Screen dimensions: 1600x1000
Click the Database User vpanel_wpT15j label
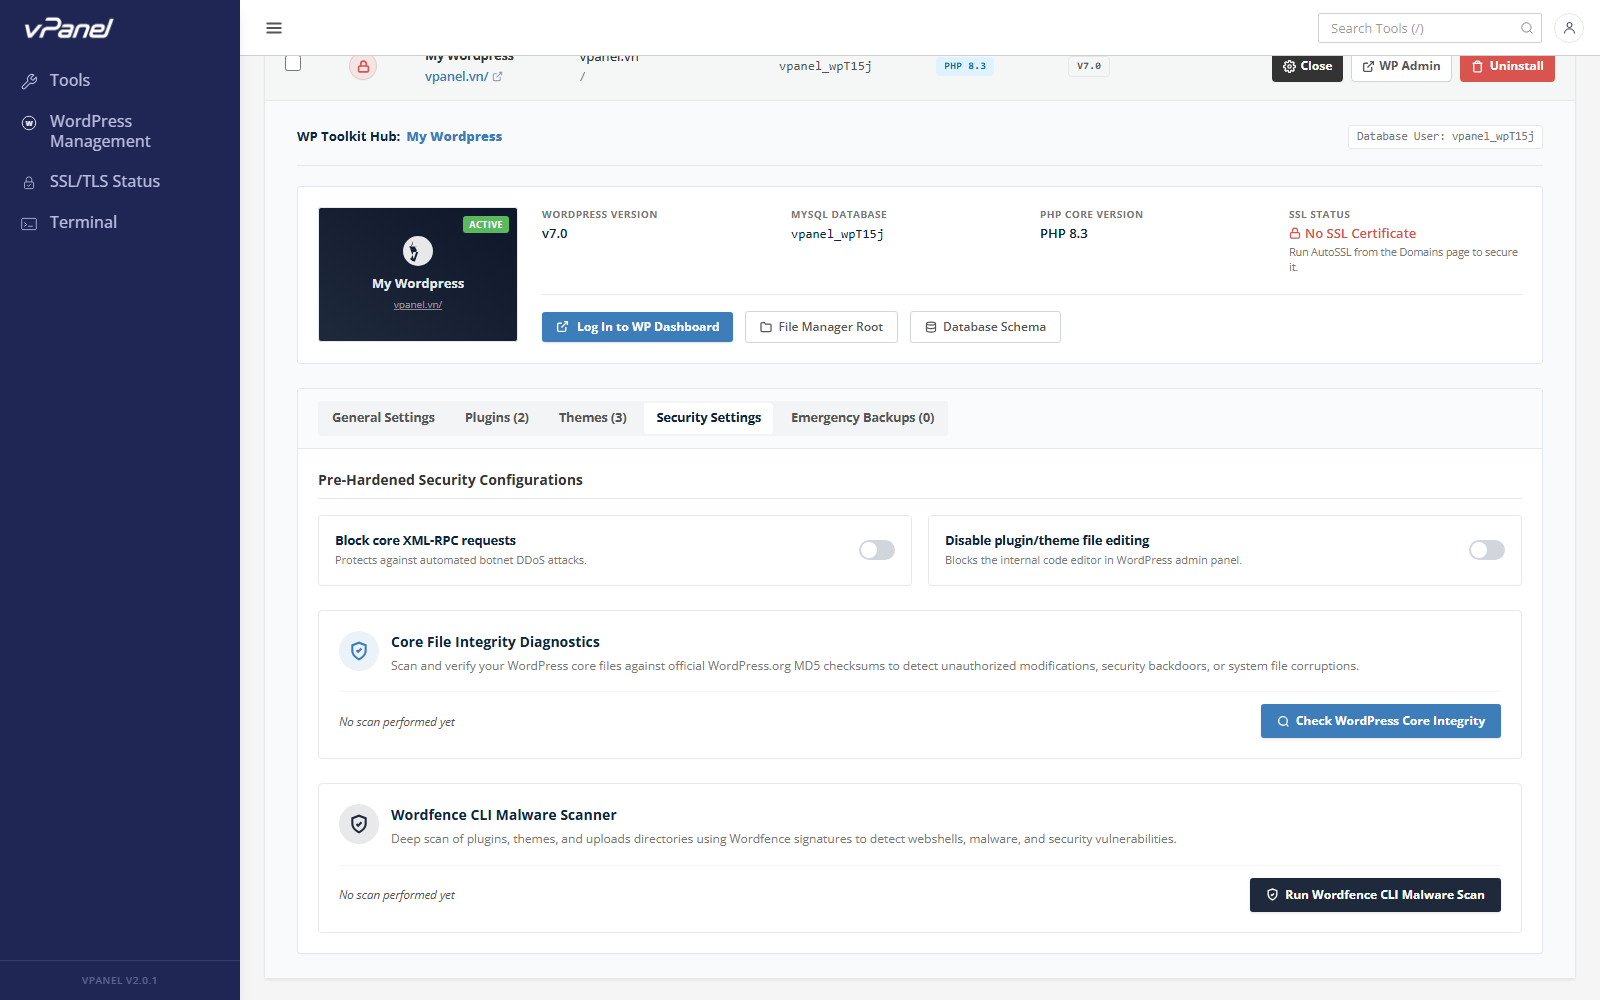(x=1445, y=137)
